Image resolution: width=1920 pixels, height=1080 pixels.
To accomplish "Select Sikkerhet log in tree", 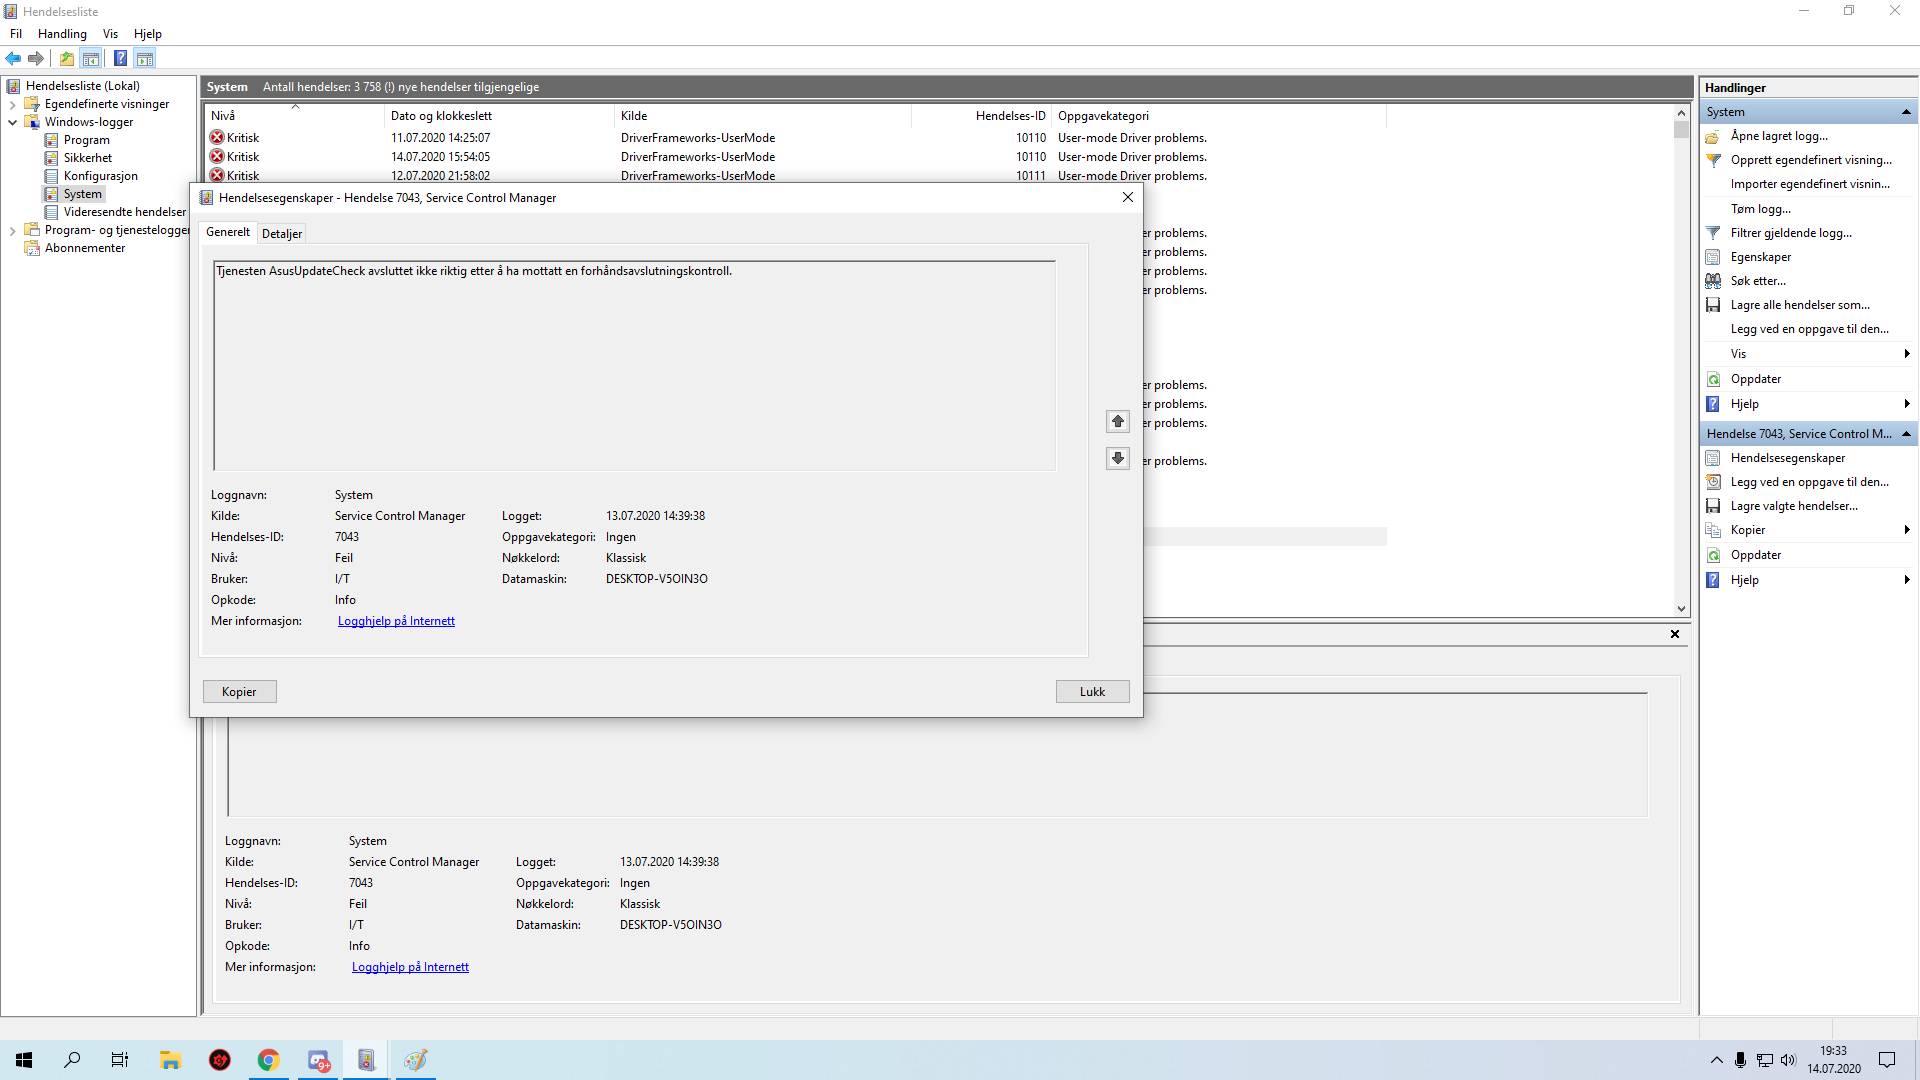I will pos(88,158).
